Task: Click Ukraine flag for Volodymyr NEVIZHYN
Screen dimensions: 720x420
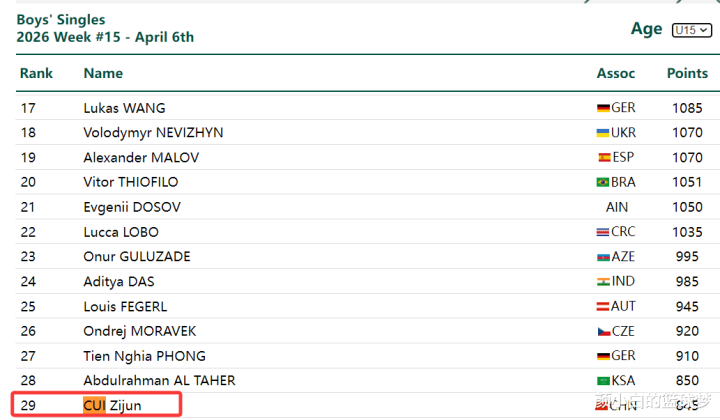Action: pyautogui.click(x=603, y=133)
